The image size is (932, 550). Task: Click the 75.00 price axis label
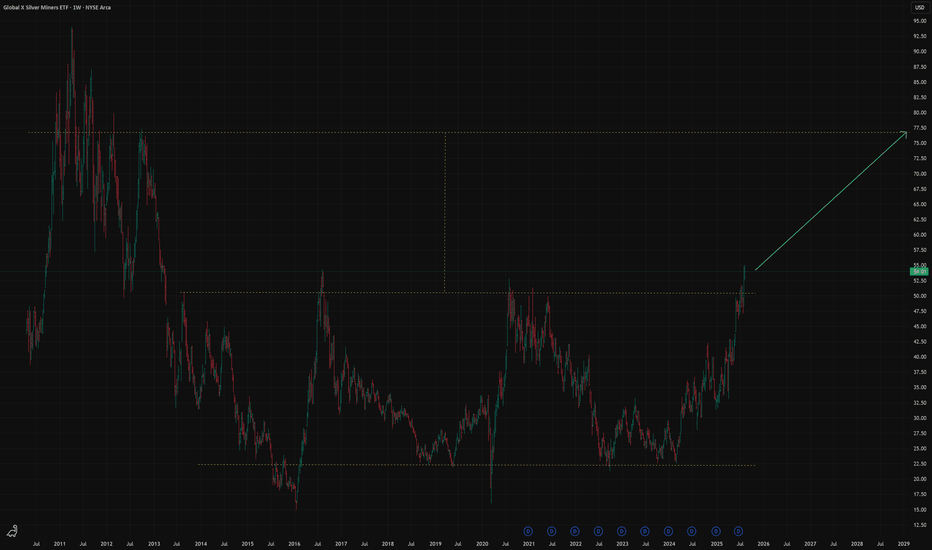point(920,143)
